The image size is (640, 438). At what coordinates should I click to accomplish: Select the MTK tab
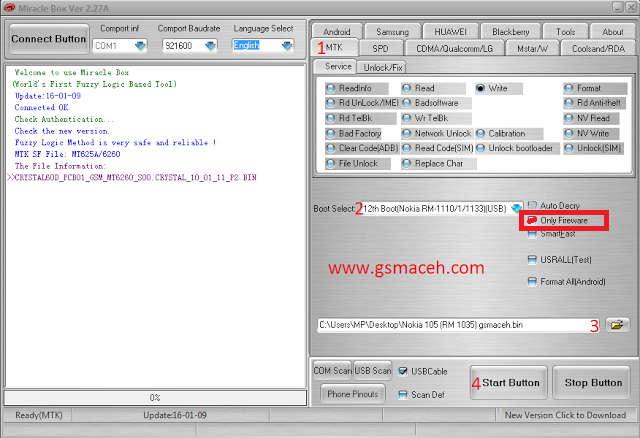334,47
